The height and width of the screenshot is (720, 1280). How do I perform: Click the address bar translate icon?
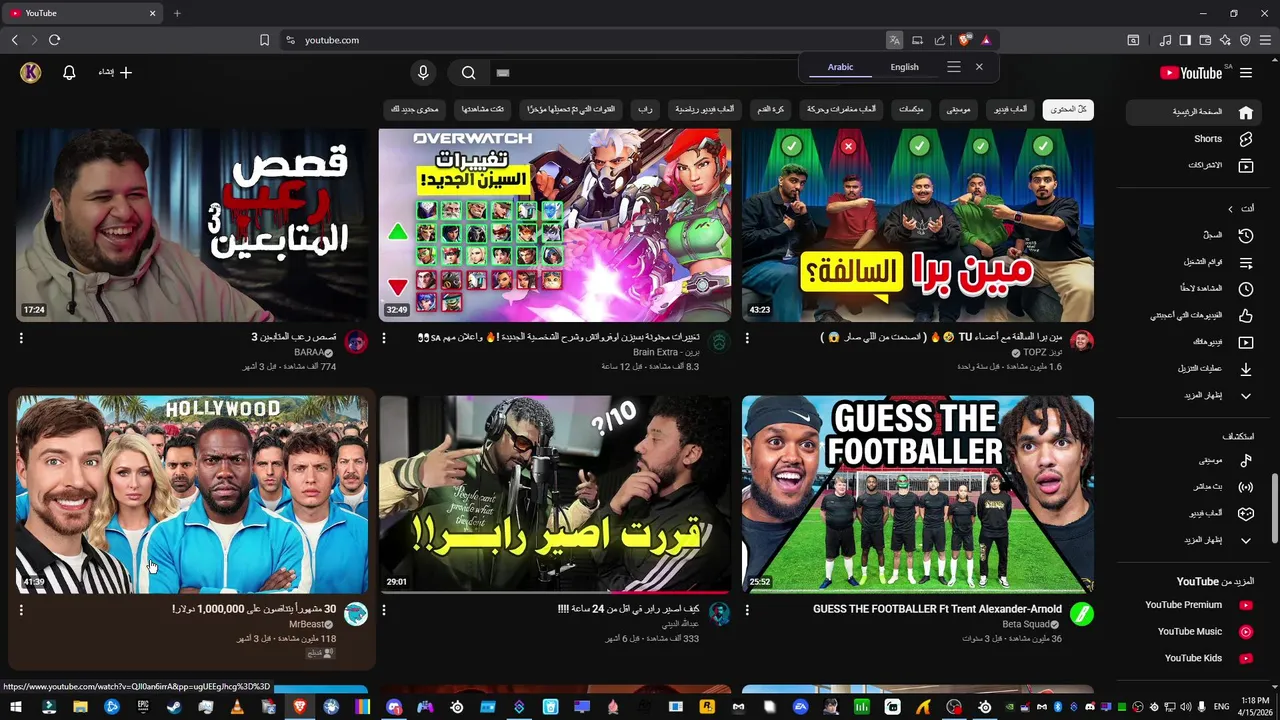point(894,40)
